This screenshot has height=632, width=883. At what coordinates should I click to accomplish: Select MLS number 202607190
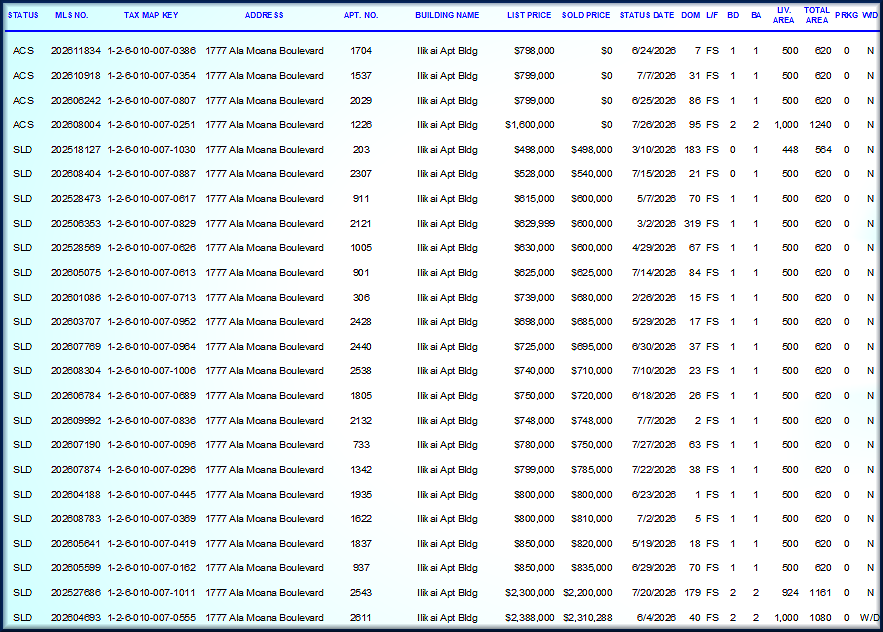click(x=75, y=444)
